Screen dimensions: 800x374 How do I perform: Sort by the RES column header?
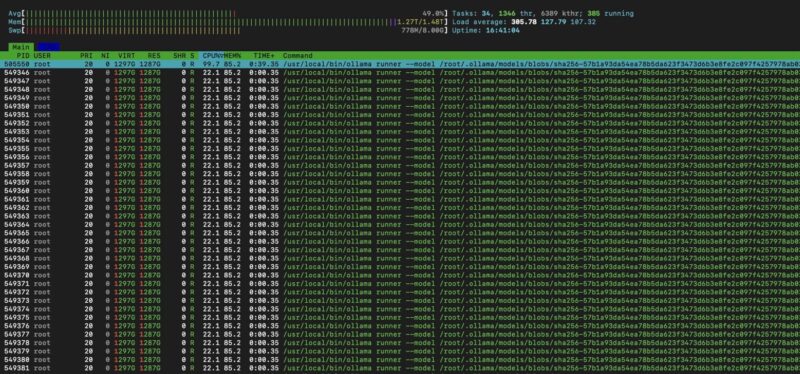154,55
